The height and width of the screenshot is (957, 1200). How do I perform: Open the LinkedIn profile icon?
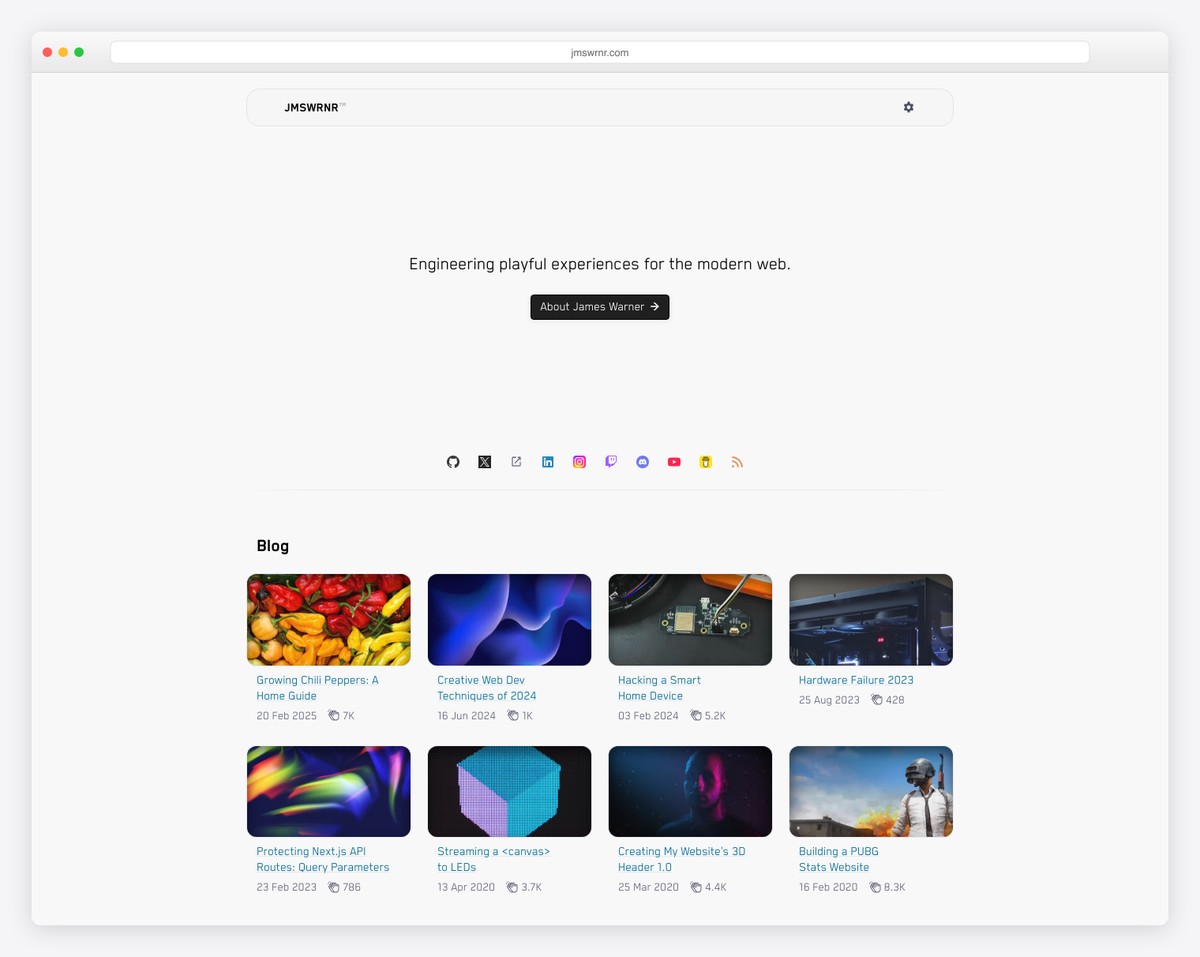548,462
